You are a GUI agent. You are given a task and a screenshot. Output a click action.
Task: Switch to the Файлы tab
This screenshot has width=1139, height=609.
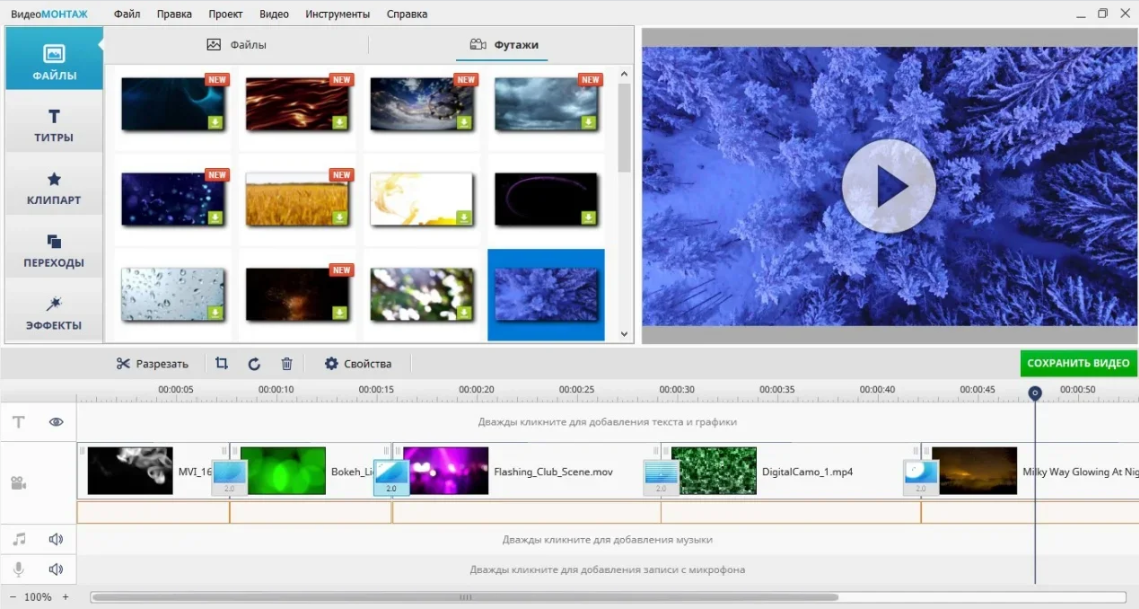[237, 45]
